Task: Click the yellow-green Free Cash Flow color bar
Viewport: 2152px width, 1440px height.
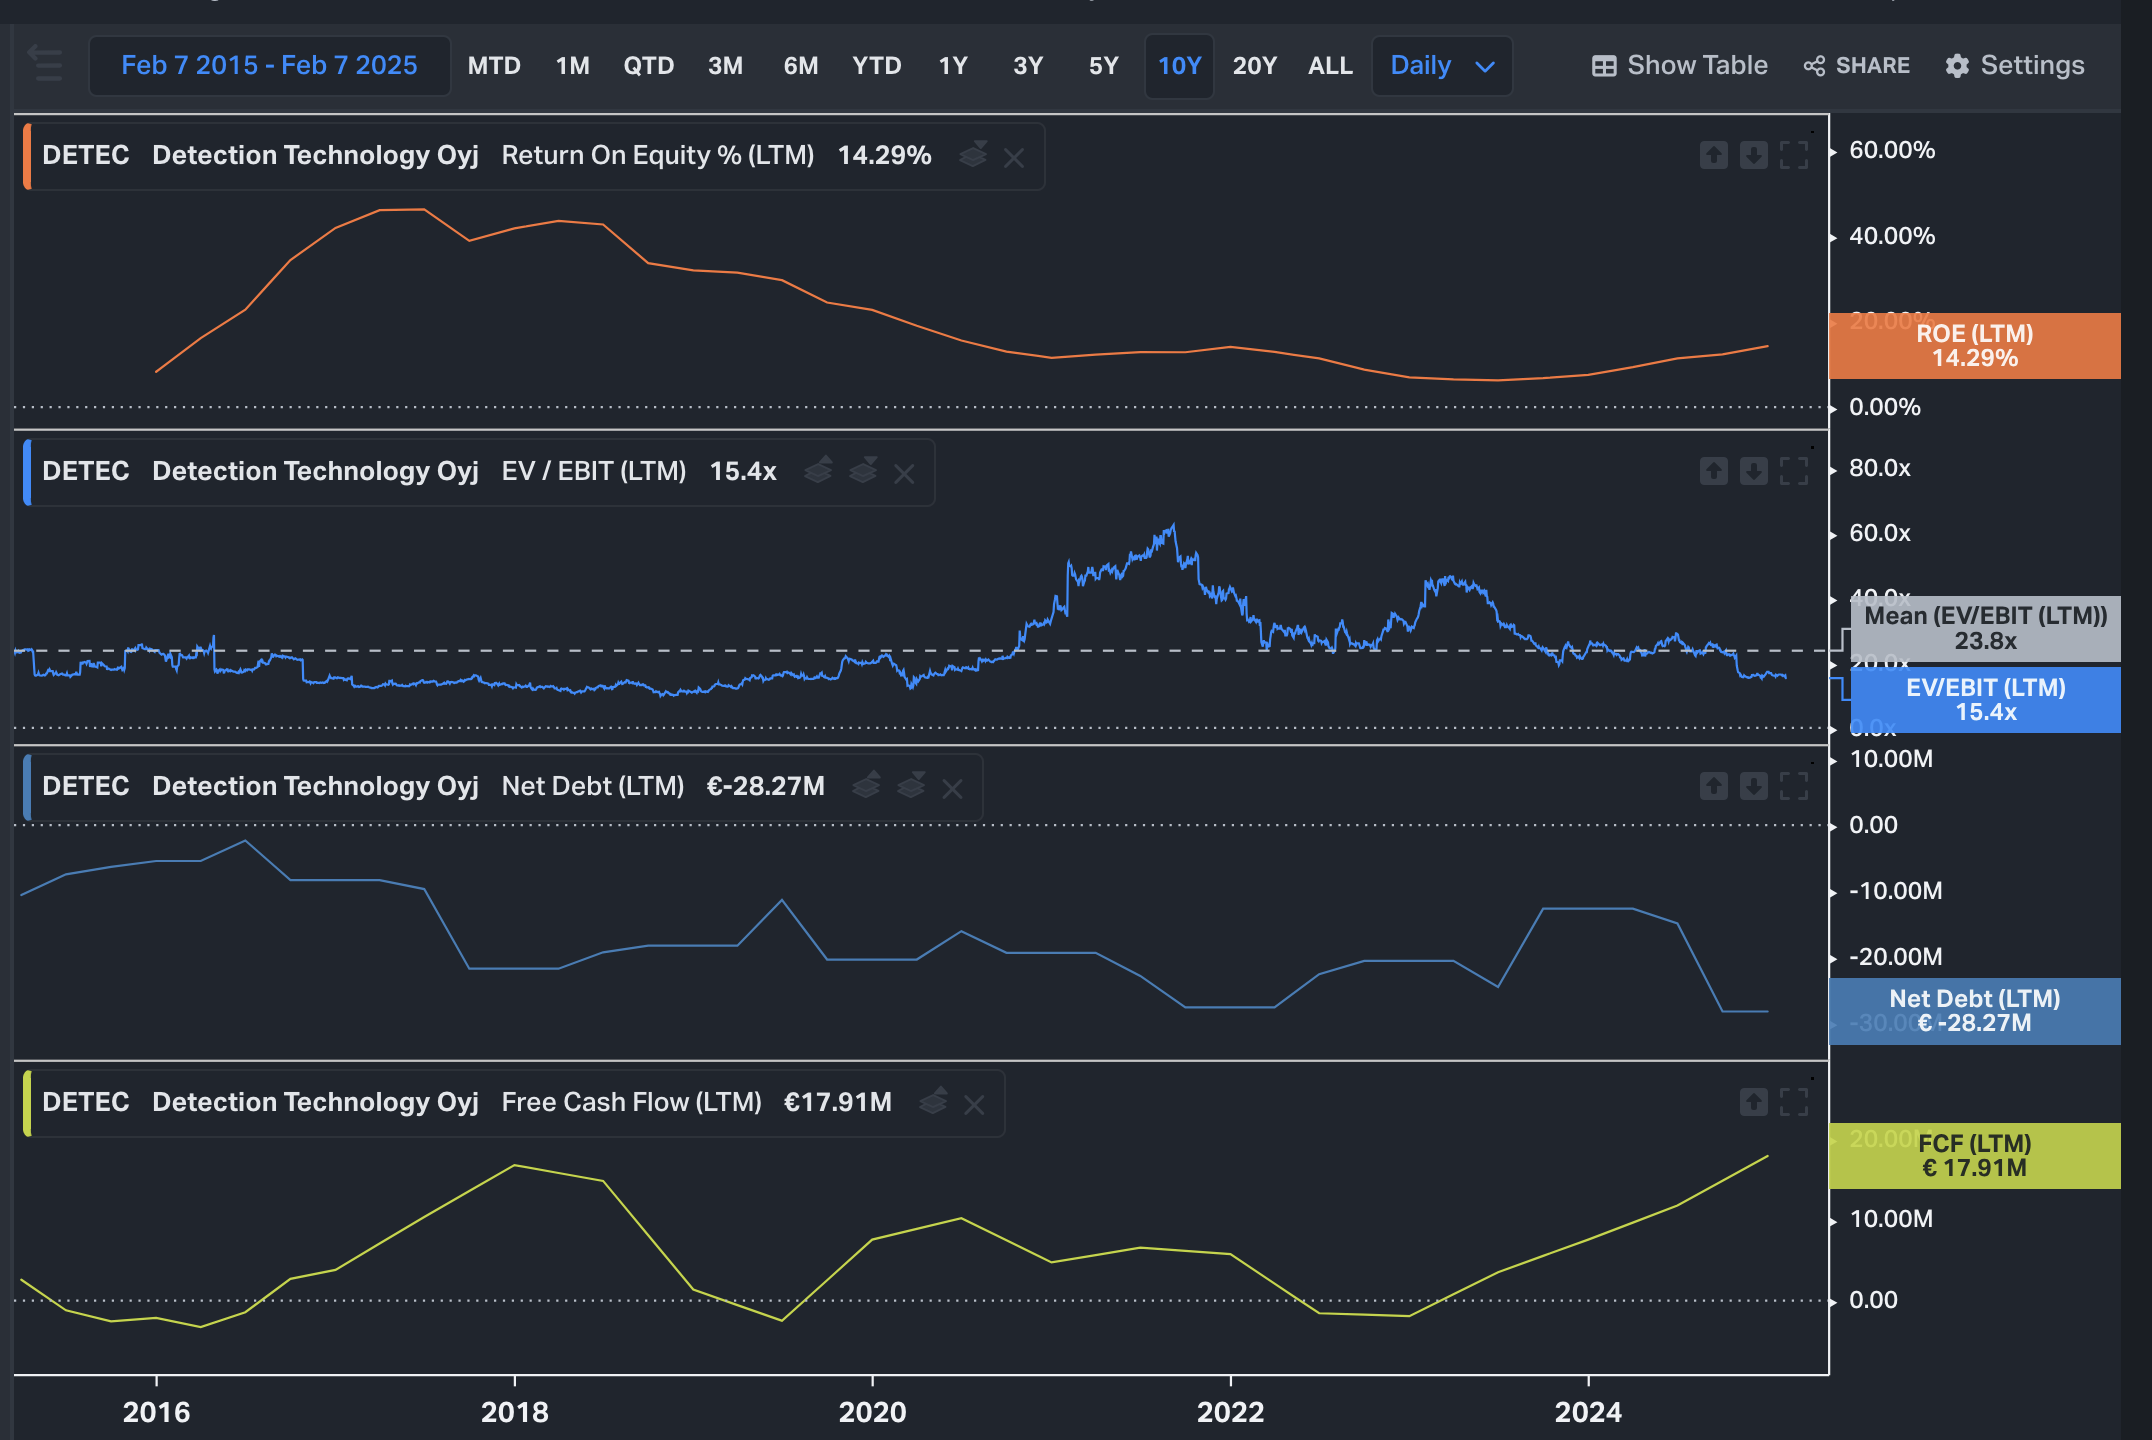Action: coord(27,1103)
